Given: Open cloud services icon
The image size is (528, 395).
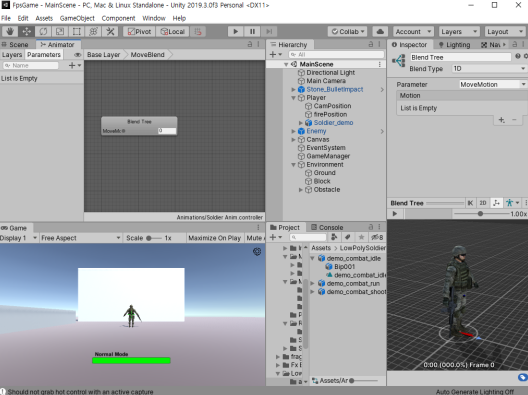Looking at the screenshot, I should pos(380,32).
